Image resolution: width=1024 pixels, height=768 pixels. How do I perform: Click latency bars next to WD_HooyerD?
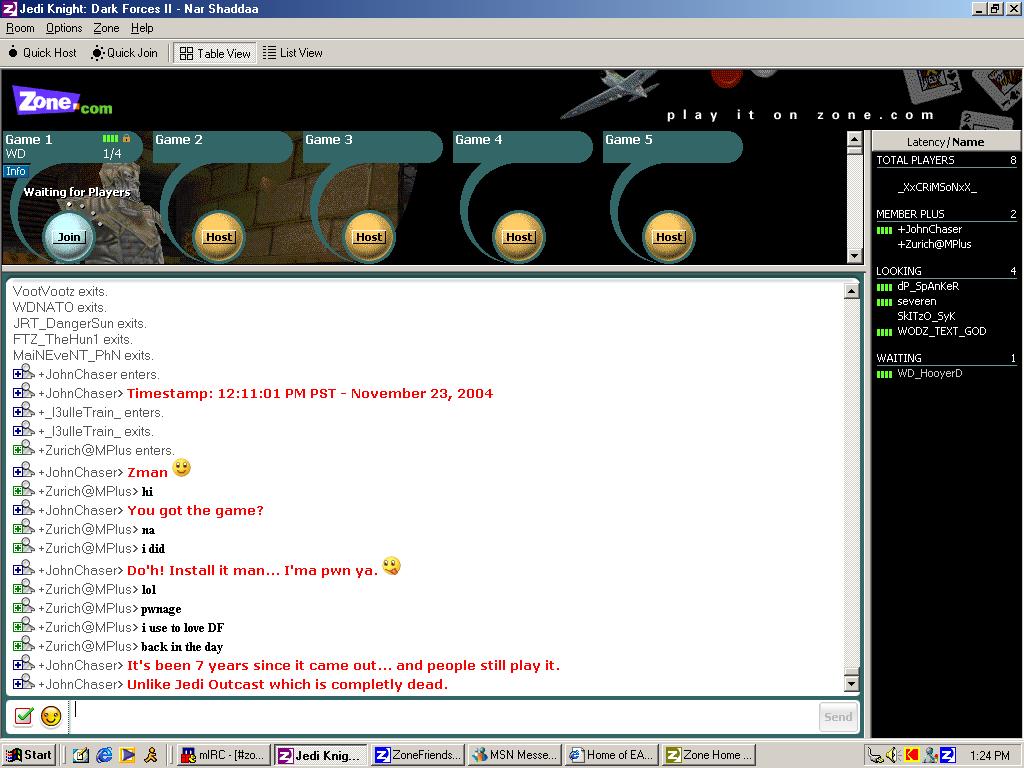[884, 374]
